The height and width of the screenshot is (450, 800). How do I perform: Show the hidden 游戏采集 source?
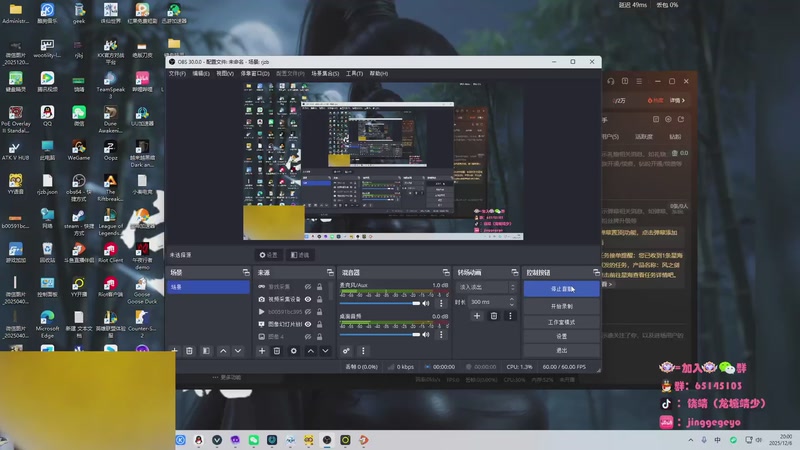(307, 286)
